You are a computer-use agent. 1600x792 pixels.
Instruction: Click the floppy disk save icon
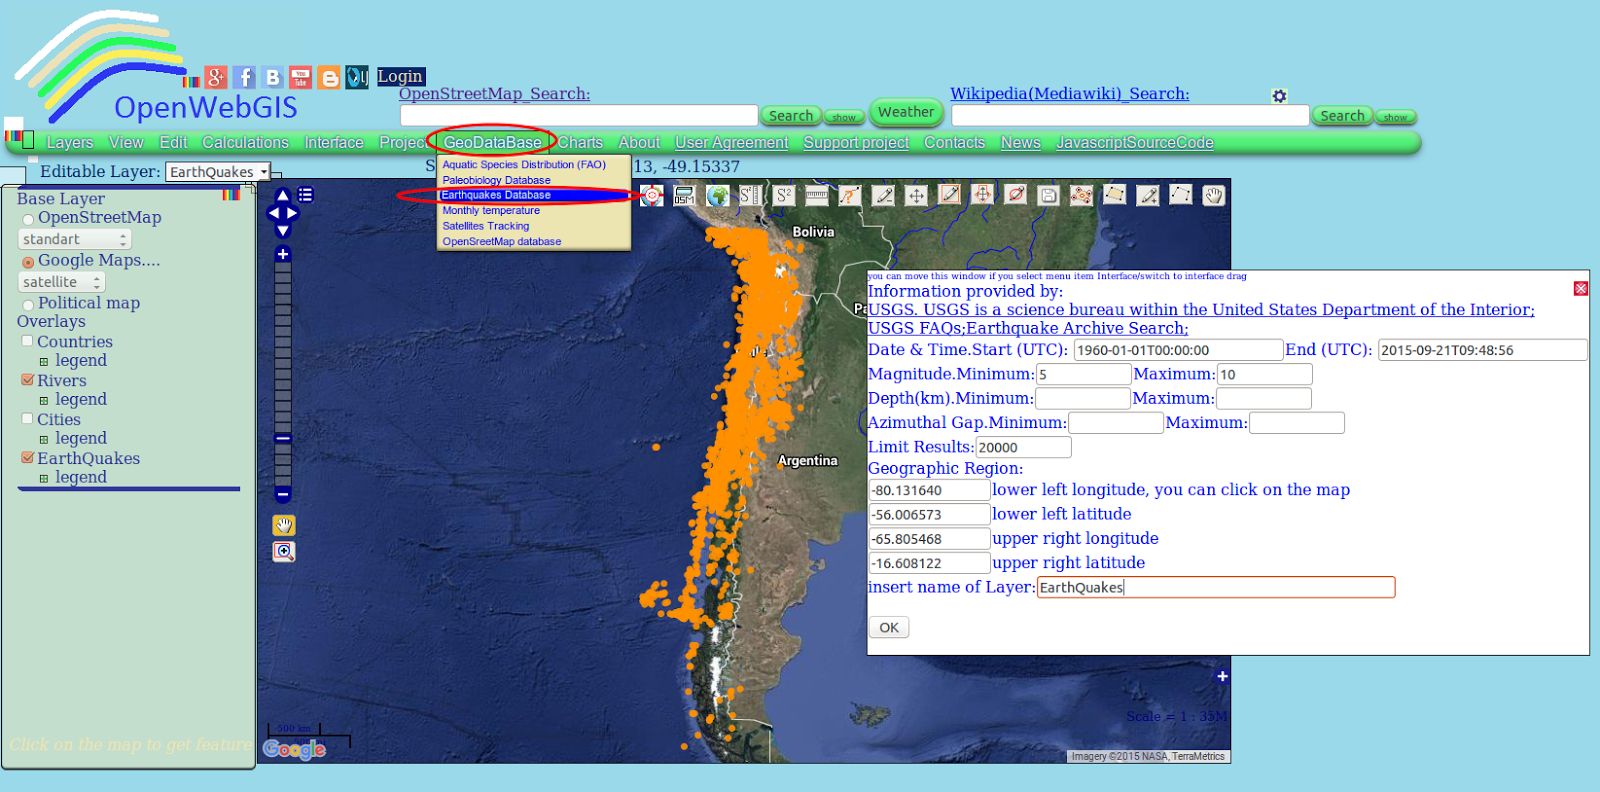(1048, 195)
